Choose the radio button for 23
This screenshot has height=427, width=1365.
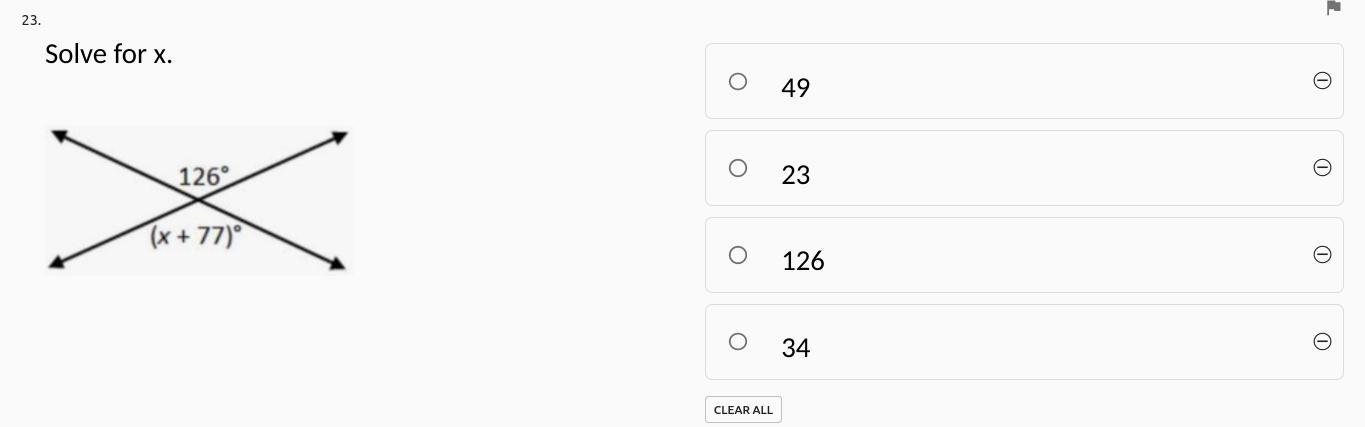coord(738,168)
